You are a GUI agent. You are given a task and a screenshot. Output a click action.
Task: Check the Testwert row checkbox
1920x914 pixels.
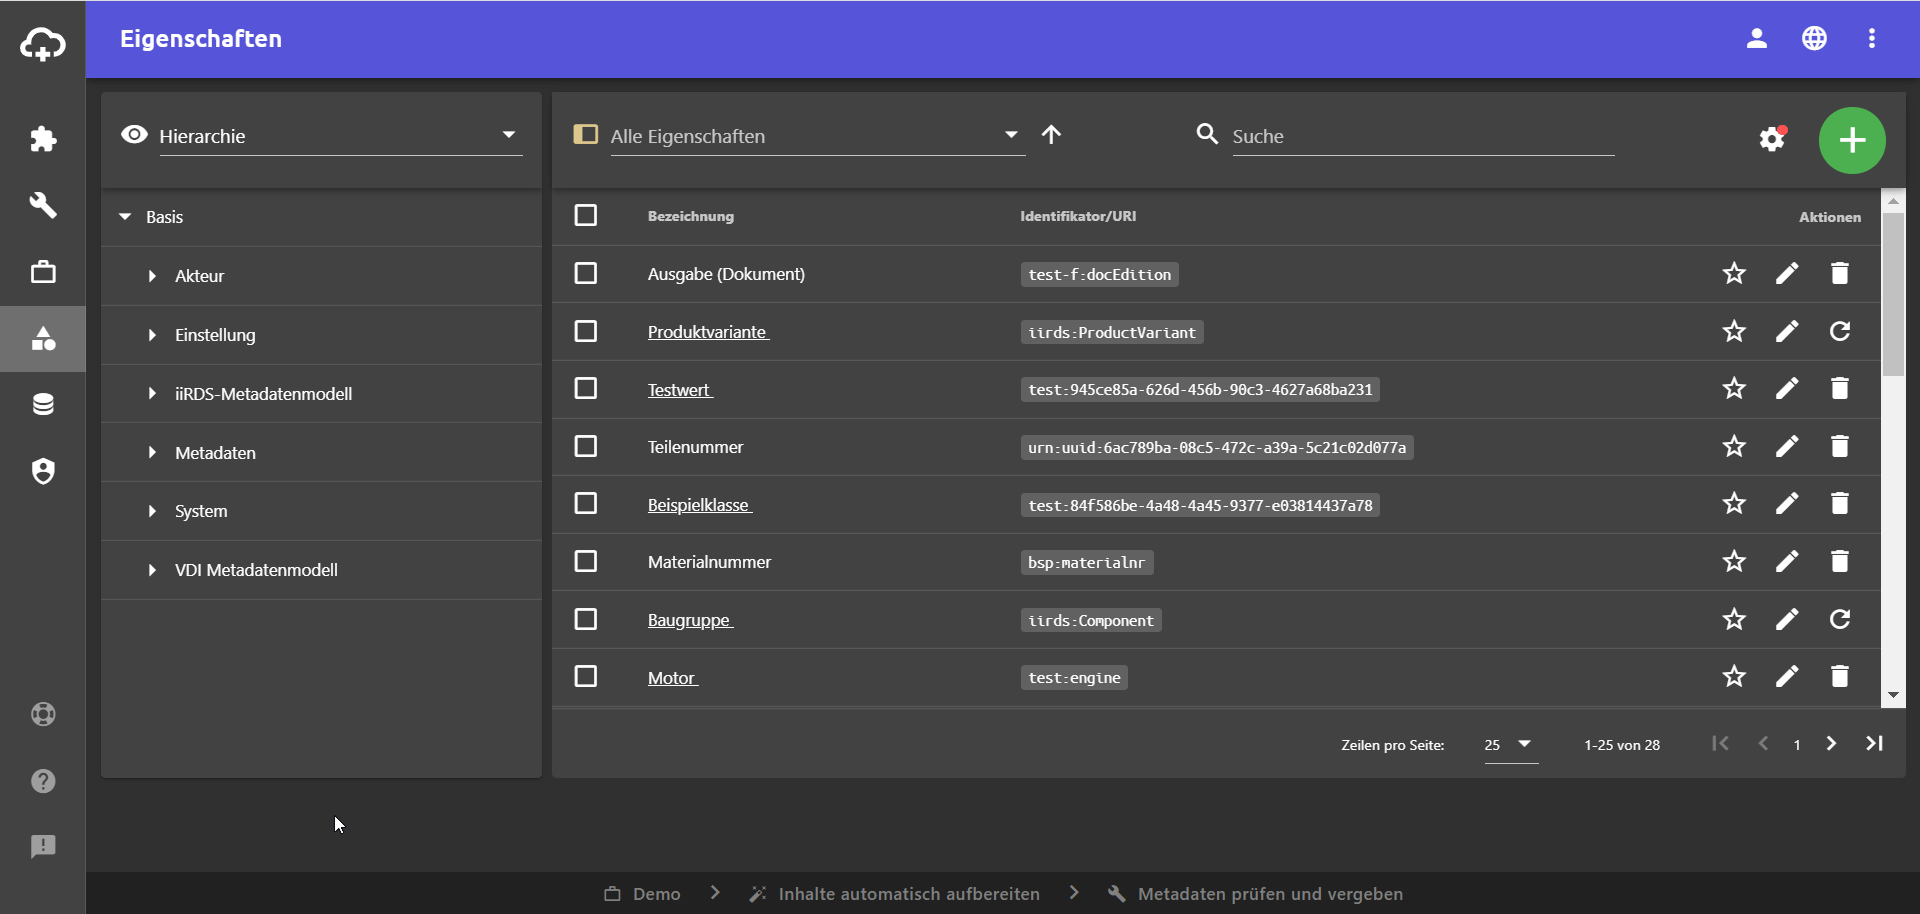(586, 388)
